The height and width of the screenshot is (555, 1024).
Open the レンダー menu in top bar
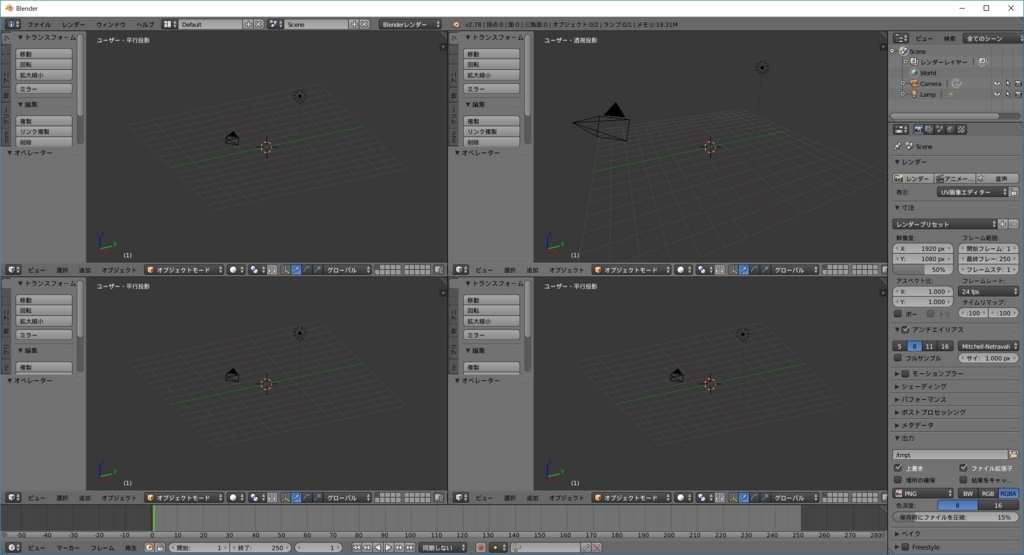pyautogui.click(x=74, y=24)
